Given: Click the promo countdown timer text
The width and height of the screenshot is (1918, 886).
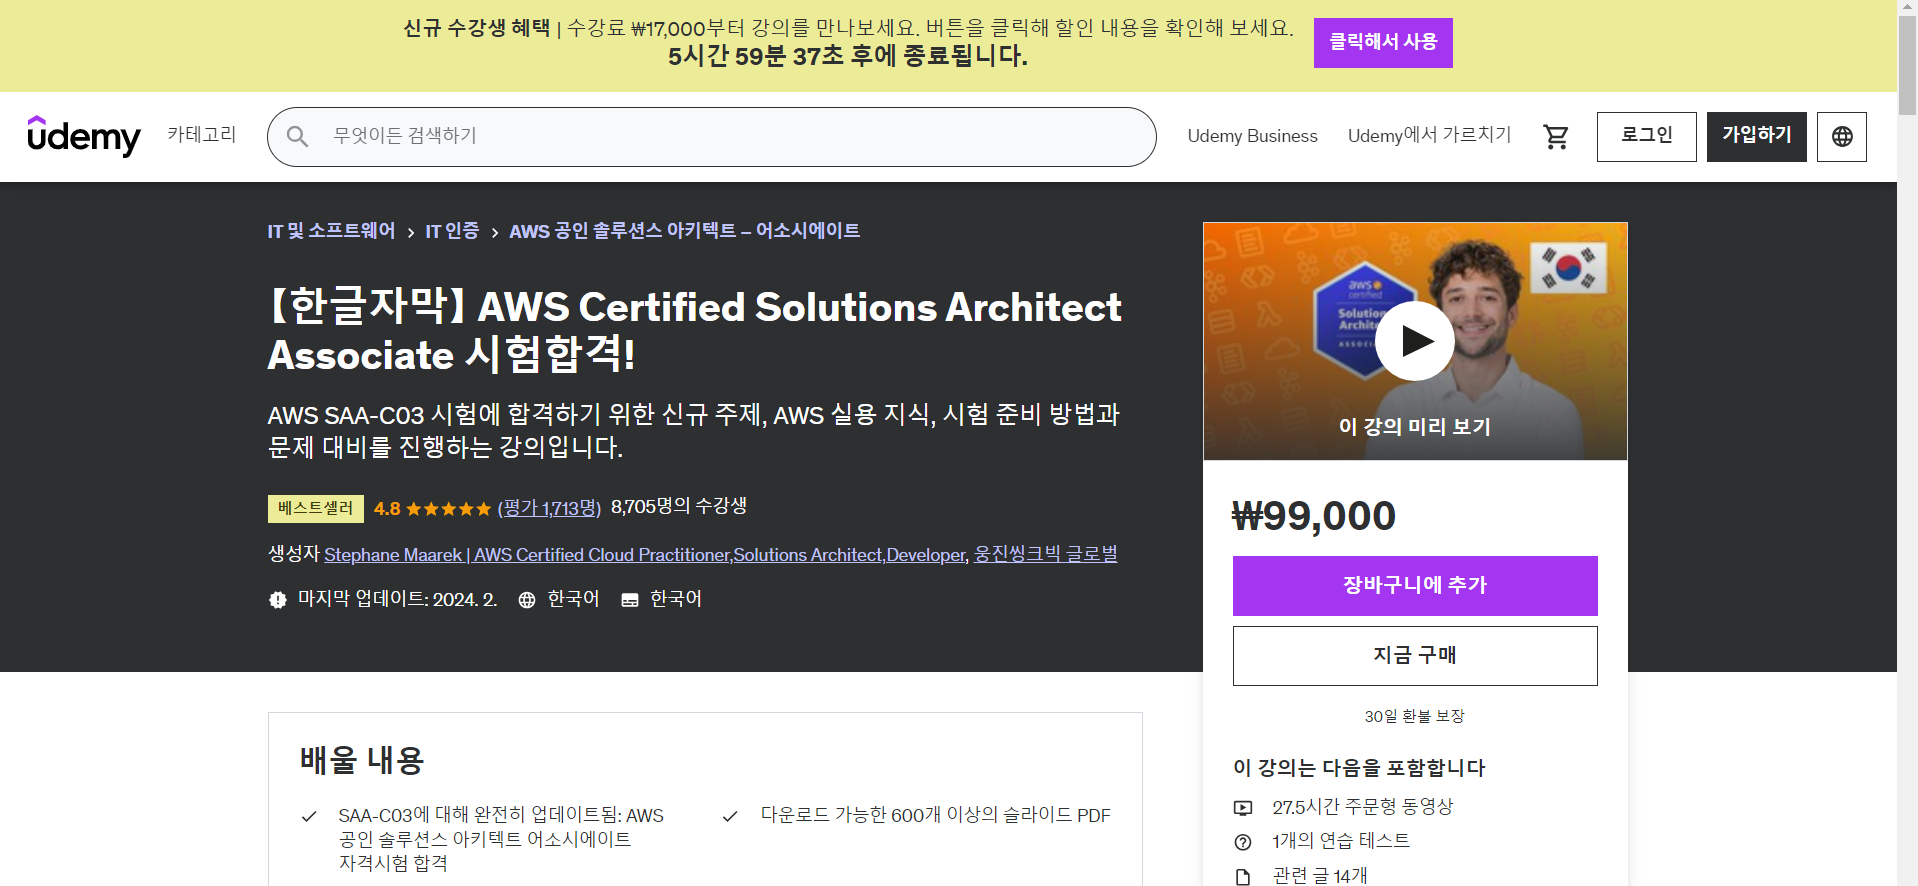Looking at the screenshot, I should tap(848, 56).
